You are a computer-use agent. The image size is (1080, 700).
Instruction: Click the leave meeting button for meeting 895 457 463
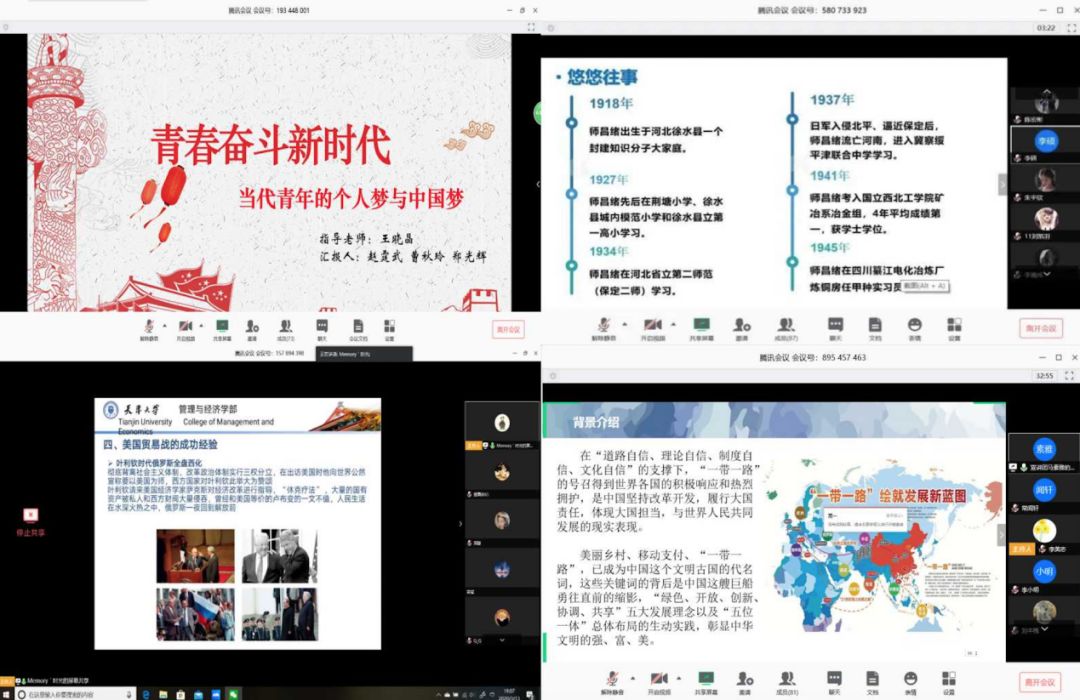coord(1039,682)
